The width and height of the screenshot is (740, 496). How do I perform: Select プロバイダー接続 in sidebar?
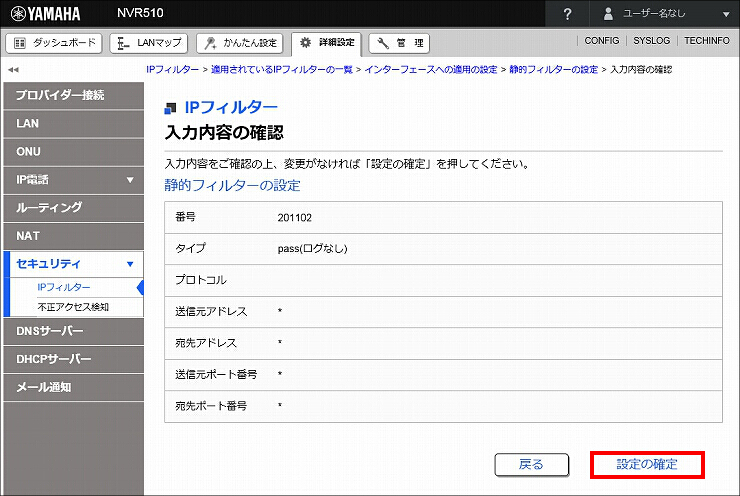tap(74, 96)
